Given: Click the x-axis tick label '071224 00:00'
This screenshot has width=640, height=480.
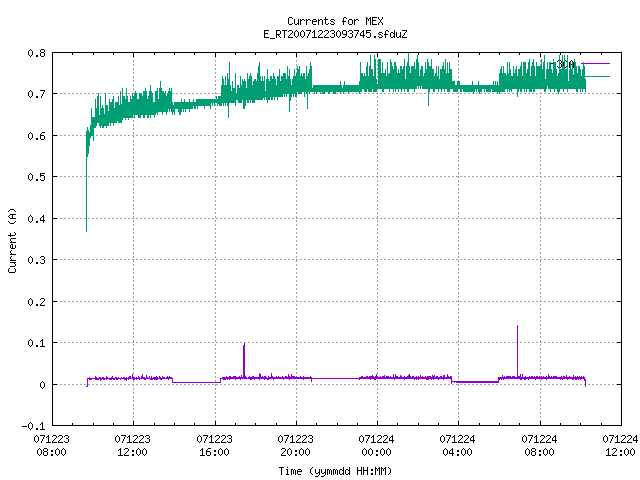Looking at the screenshot, I should click(x=376, y=446).
